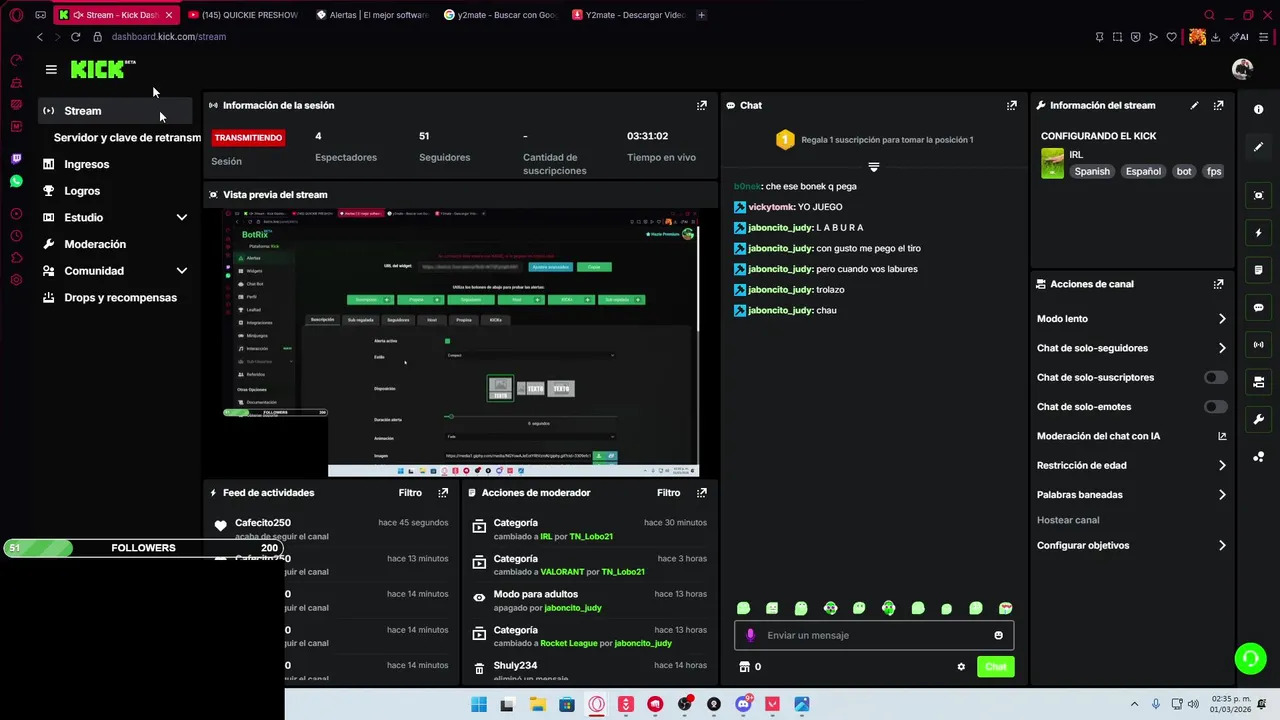
Task: Open Filtro in Feed de actividades
Action: pos(410,493)
